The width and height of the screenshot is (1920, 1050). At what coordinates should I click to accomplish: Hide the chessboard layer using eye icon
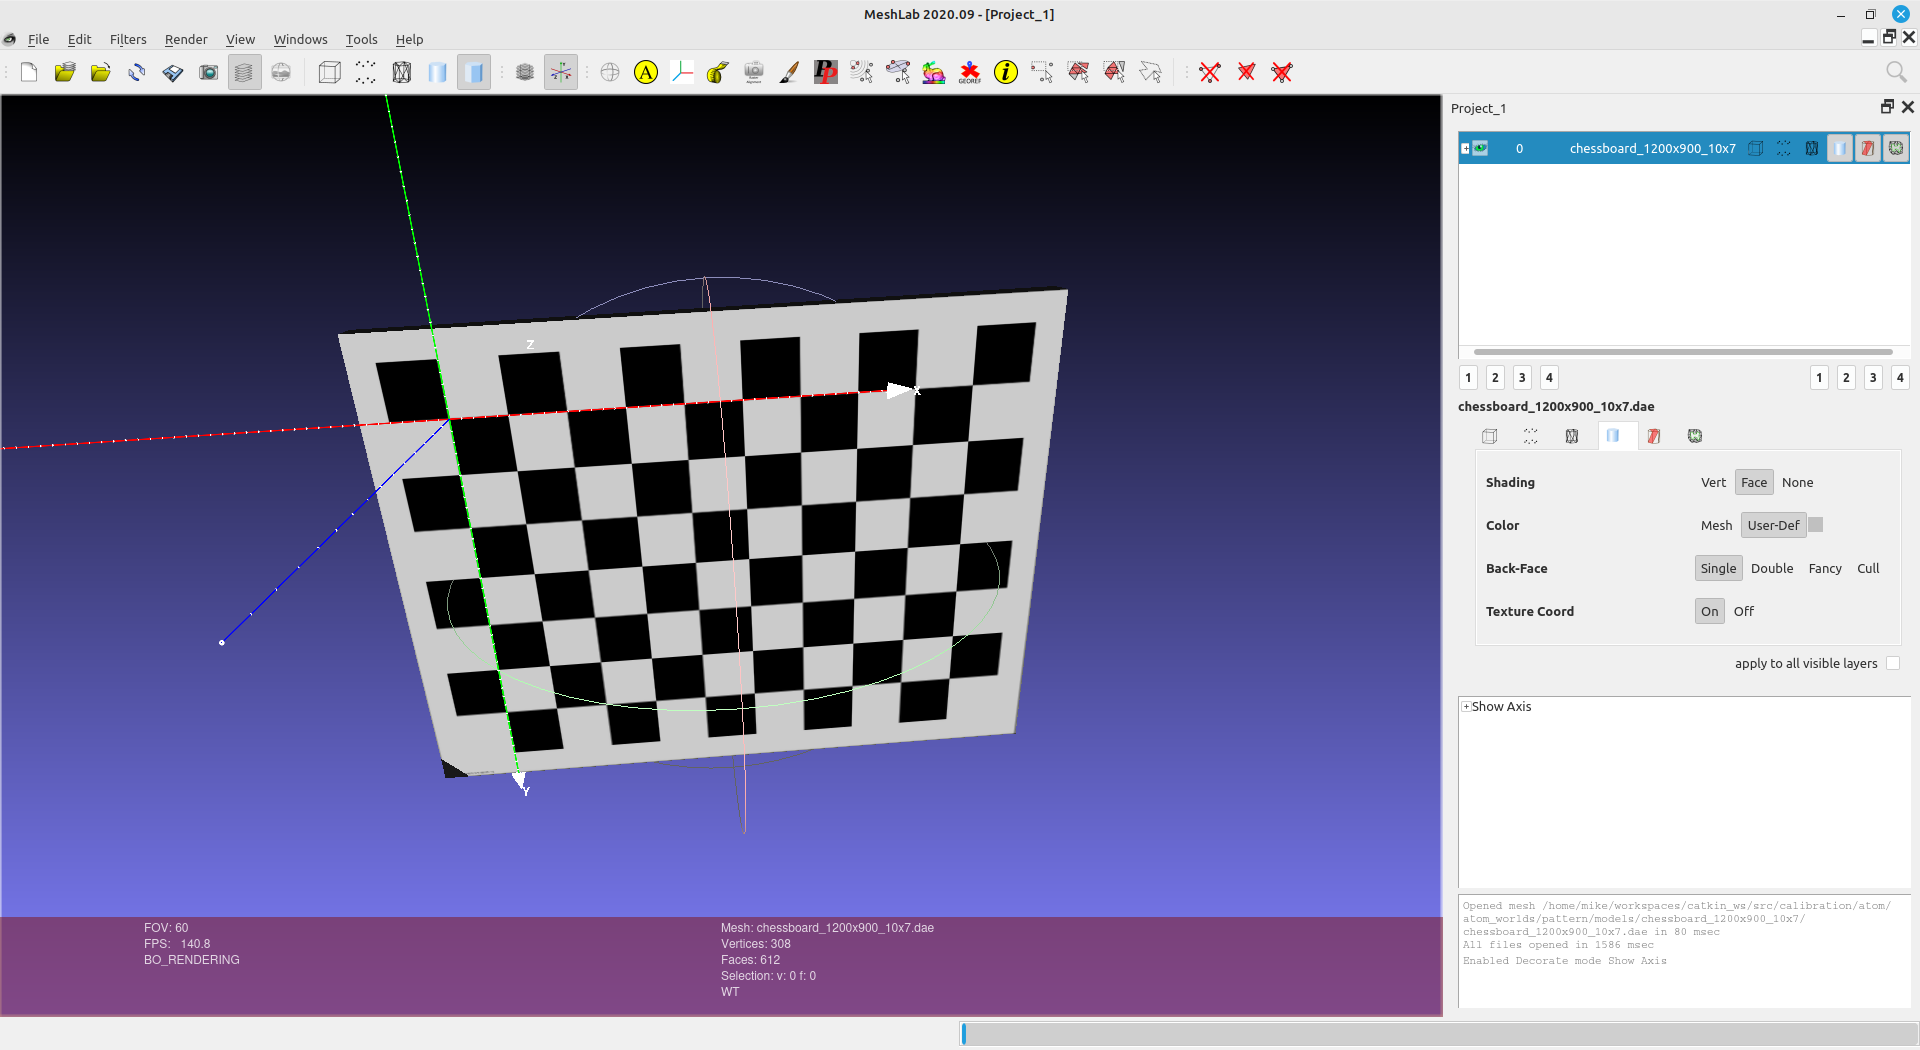pyautogui.click(x=1481, y=148)
